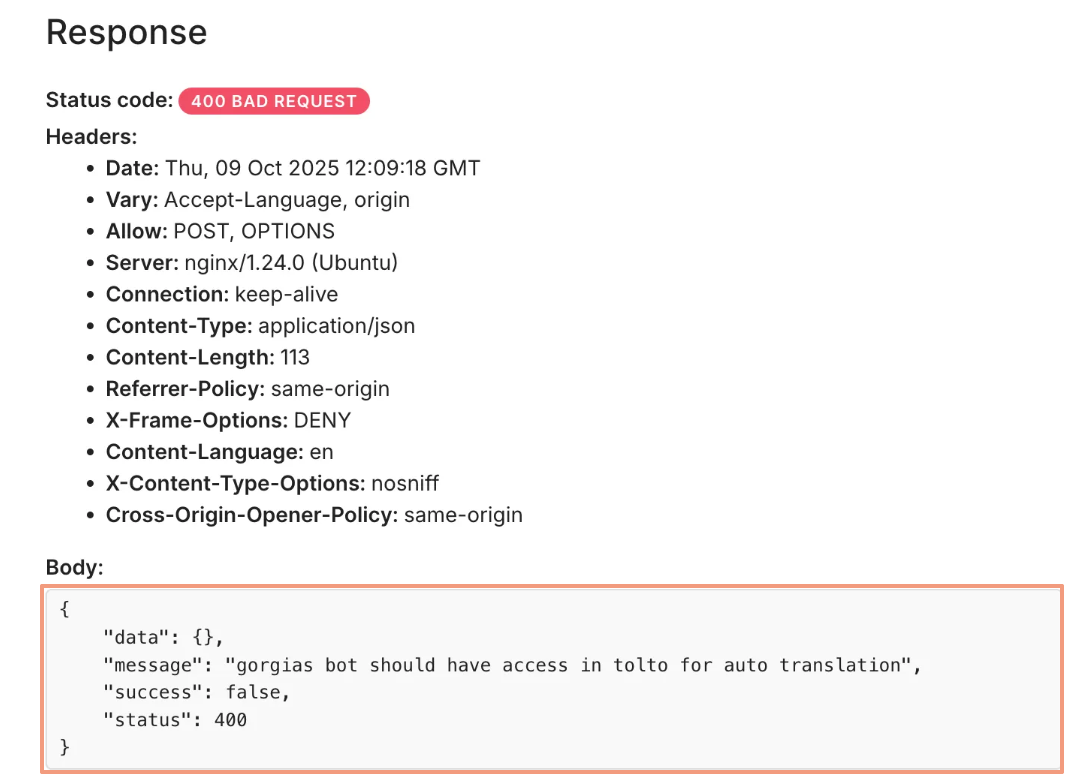
Task: Select the Content-Length header line
Action: [208, 357]
